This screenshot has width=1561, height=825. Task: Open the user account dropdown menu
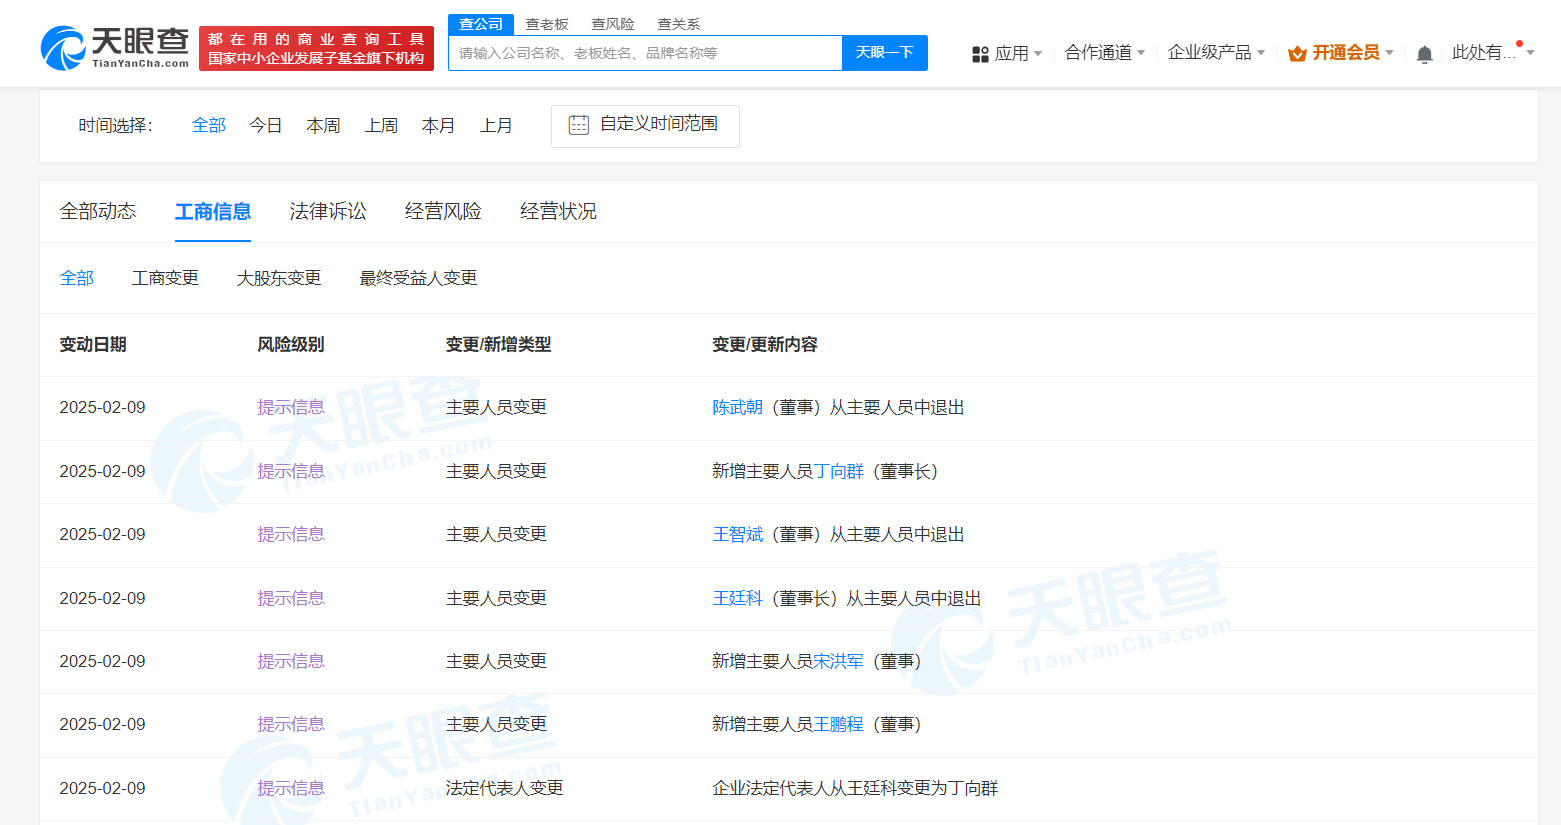(x=1491, y=52)
